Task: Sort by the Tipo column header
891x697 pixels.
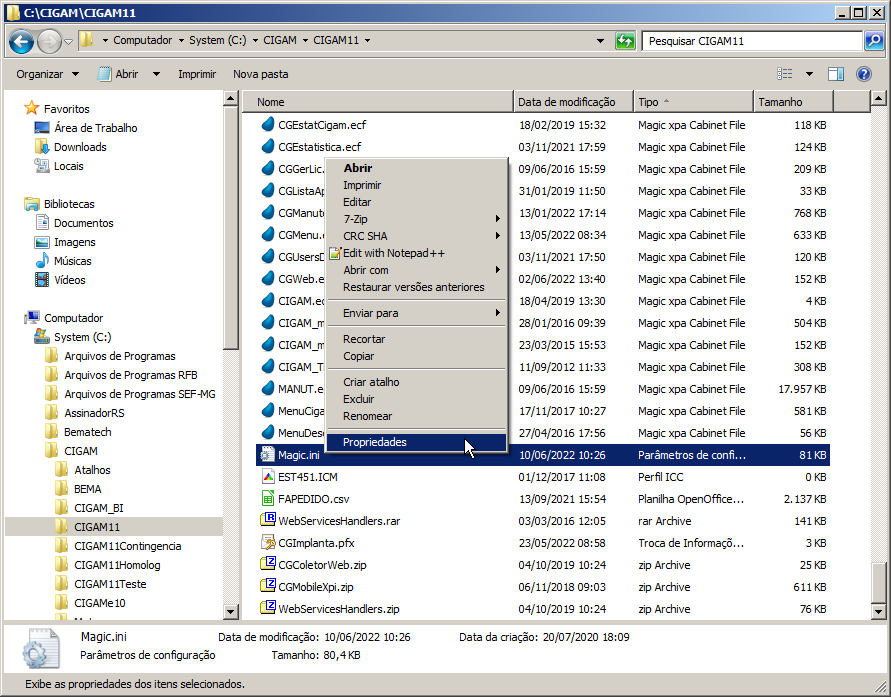Action: click(693, 102)
